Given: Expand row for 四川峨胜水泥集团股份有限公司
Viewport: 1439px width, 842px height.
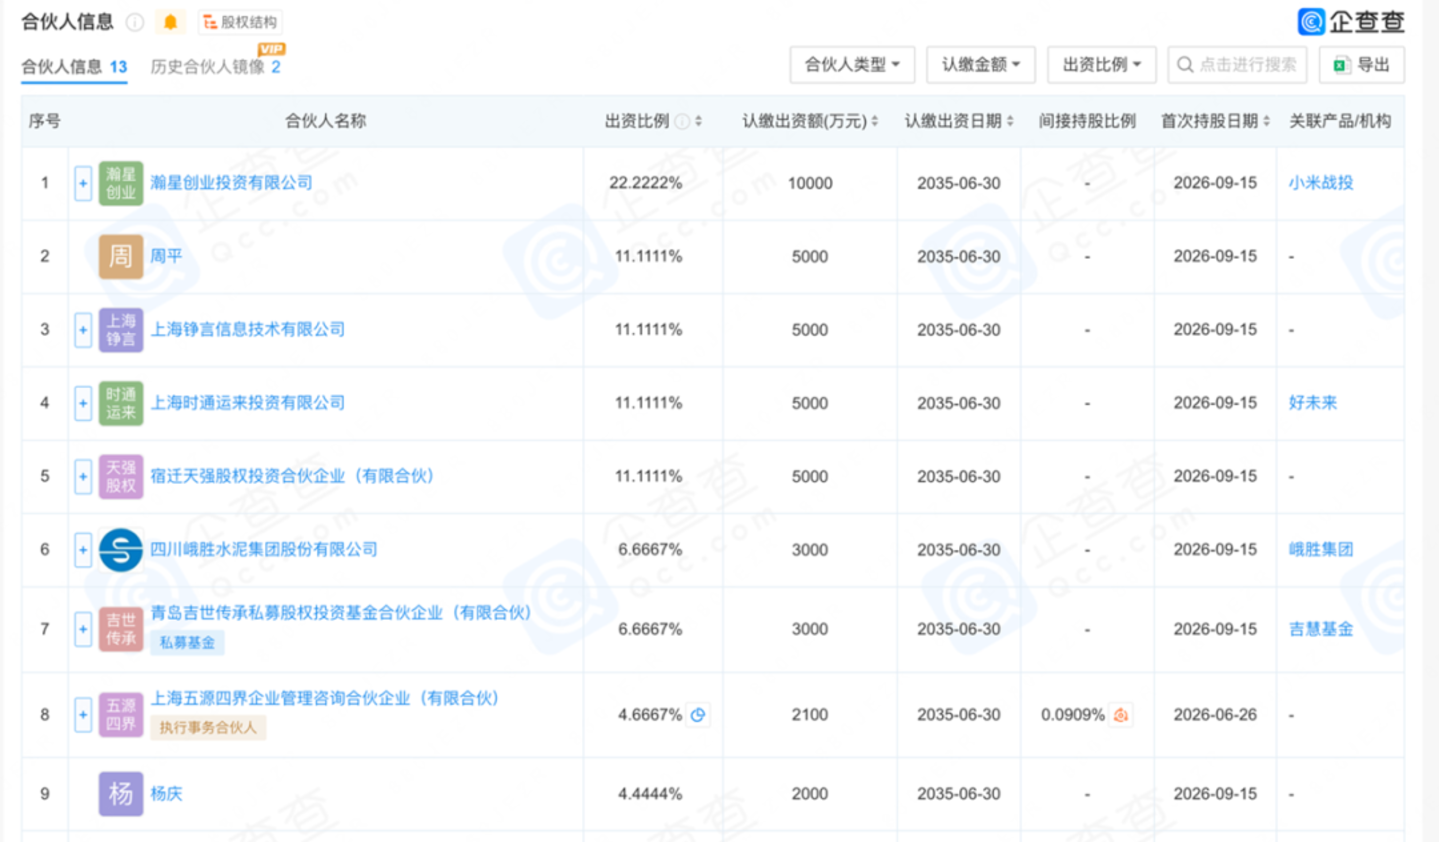Looking at the screenshot, I should coord(83,550).
